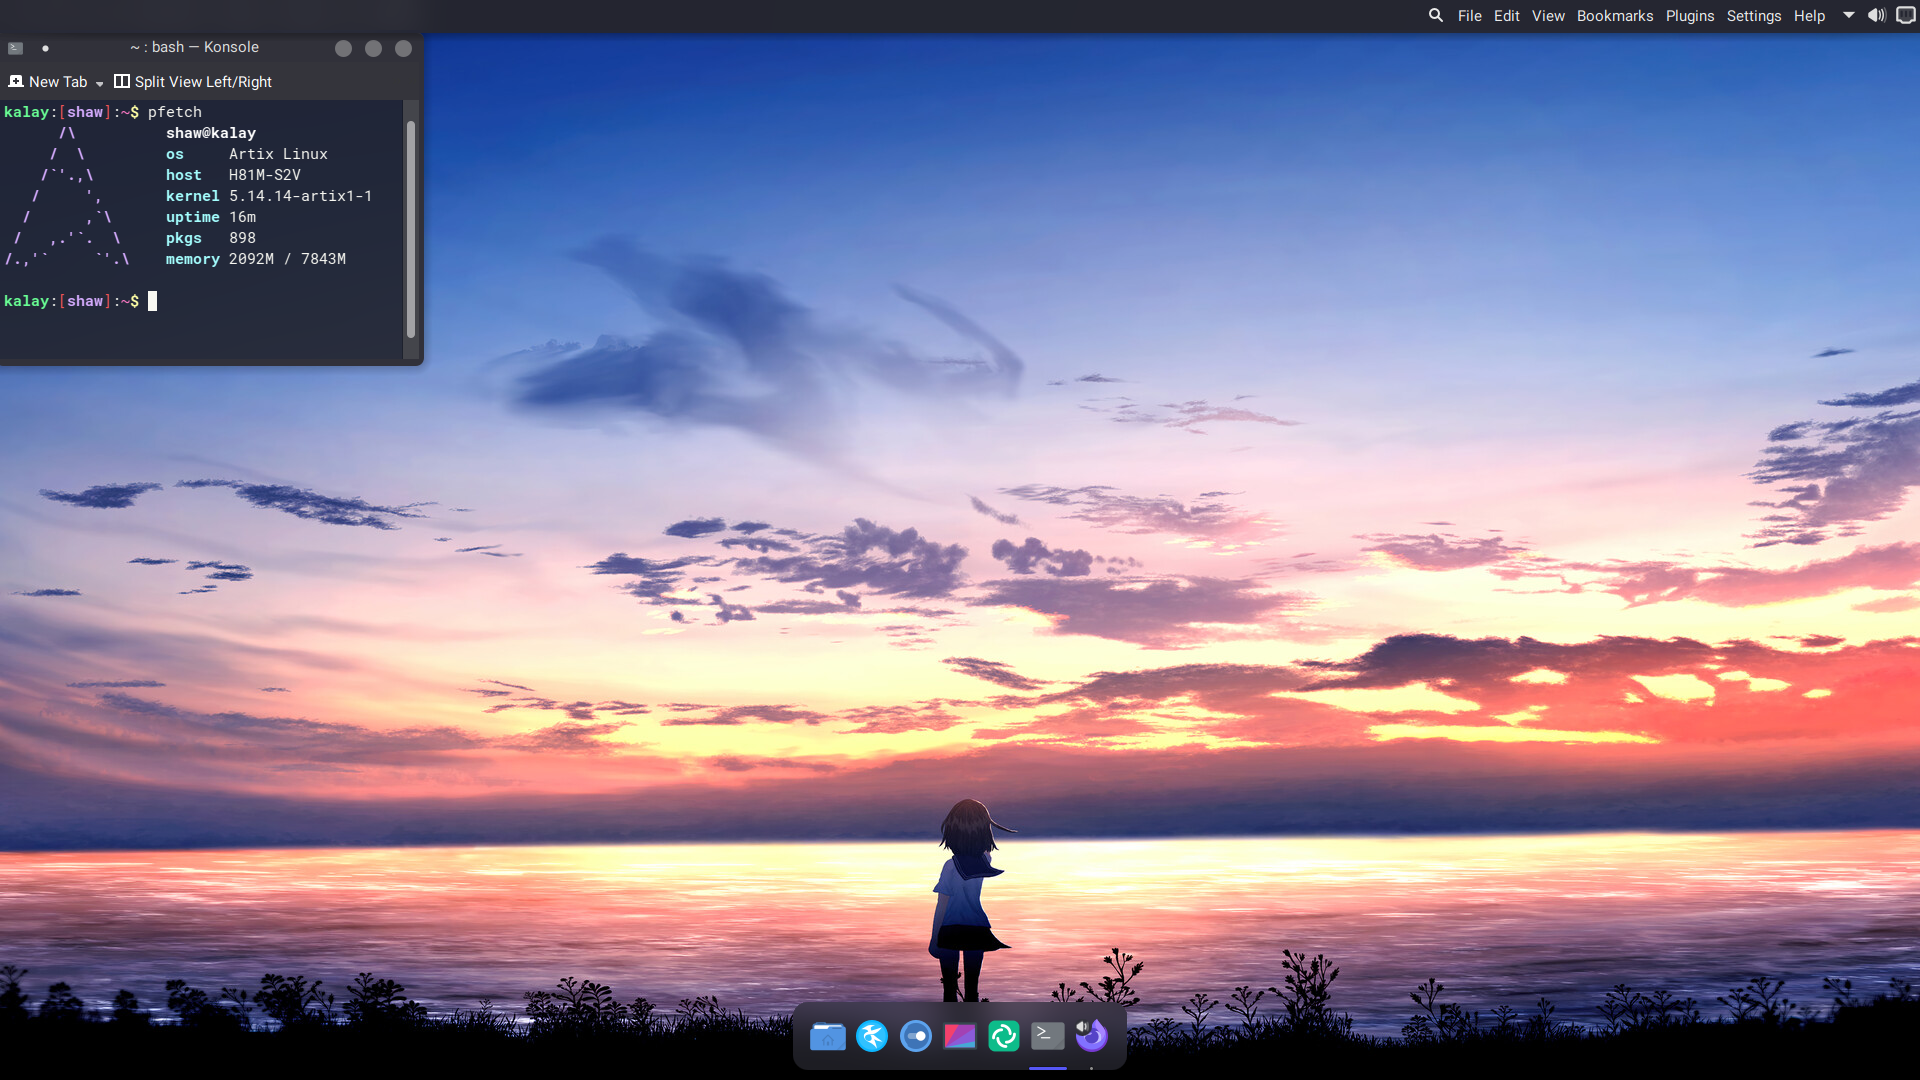
Task: Expand the New Tab dropdown arrow
Action: click(99, 83)
